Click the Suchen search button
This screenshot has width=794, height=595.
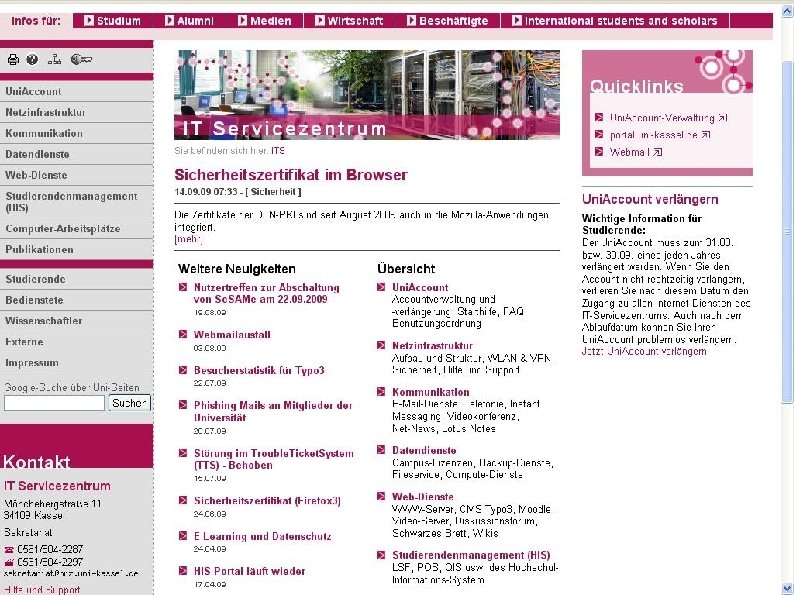[129, 403]
